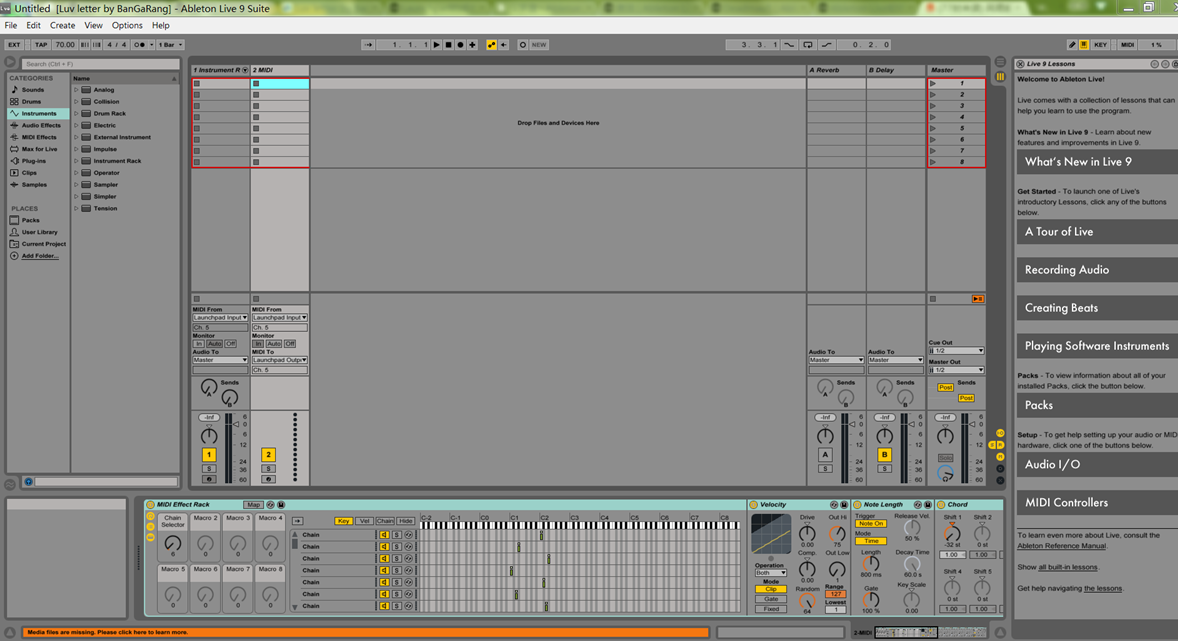The width and height of the screenshot is (1178, 642).
Task: Open quantization 1 Bar dropdown
Action: [170, 45]
